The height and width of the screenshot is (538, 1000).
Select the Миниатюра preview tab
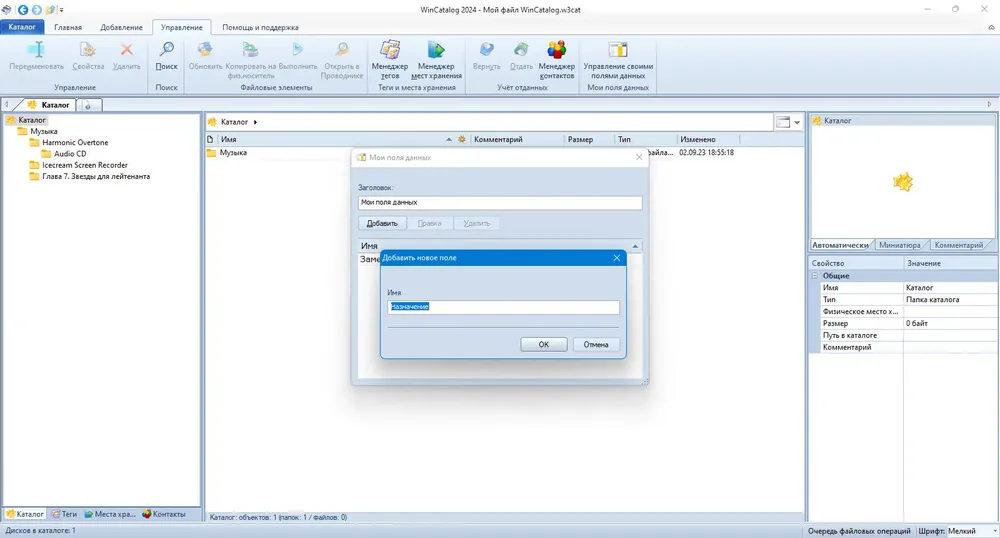coord(899,245)
